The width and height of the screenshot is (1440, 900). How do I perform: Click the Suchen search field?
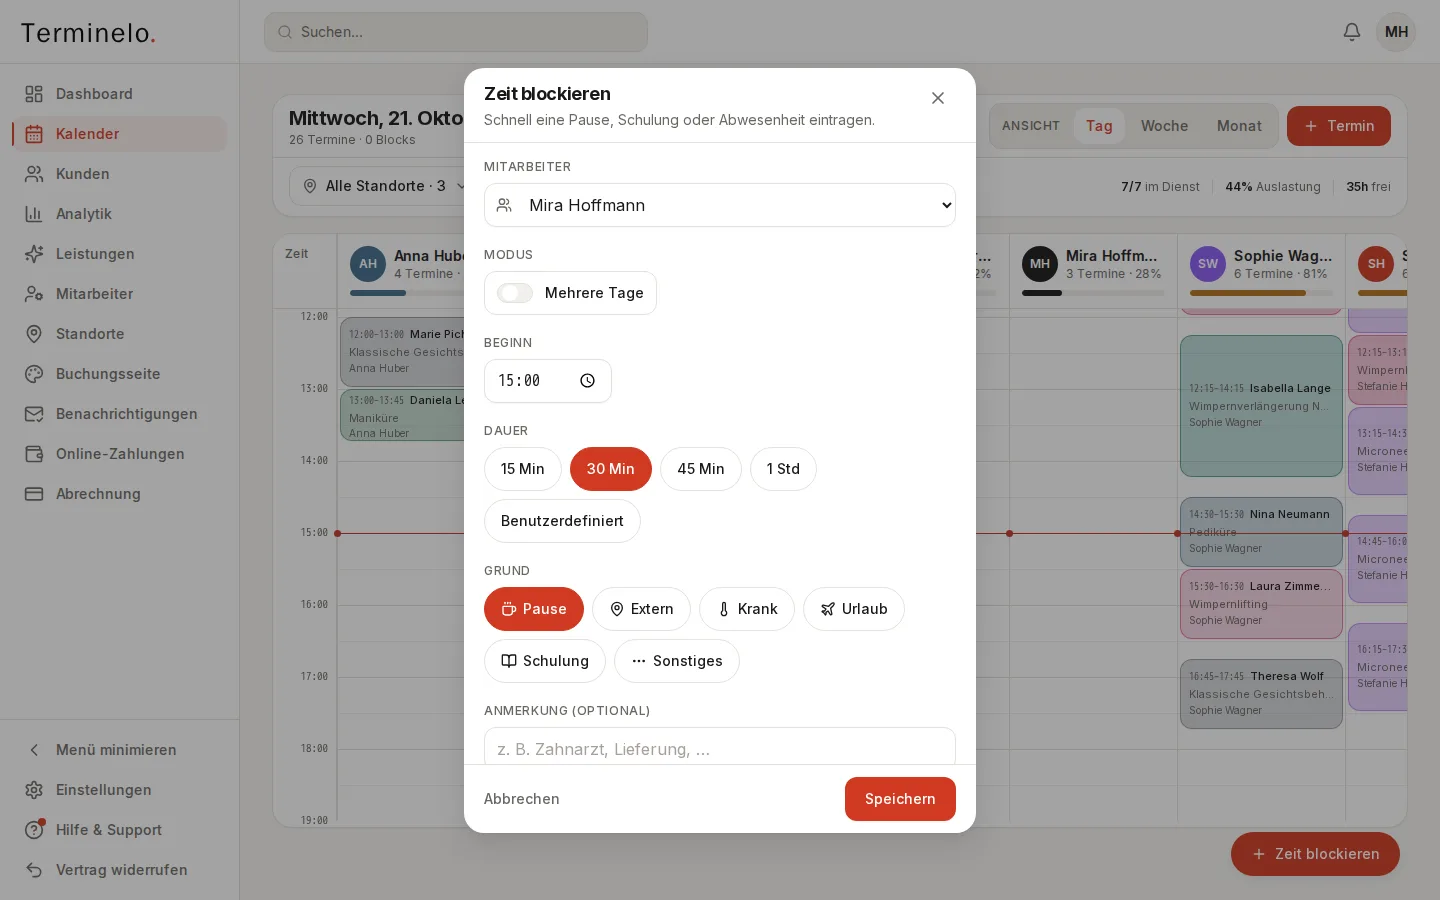[456, 32]
